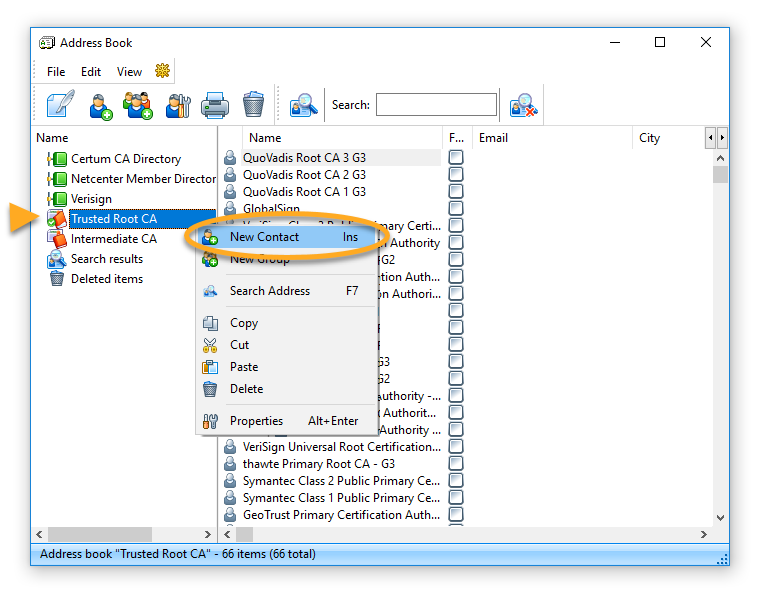Click contact icon beside QuoVadis Root CA 3 G3
761x590 pixels.
(x=230, y=158)
